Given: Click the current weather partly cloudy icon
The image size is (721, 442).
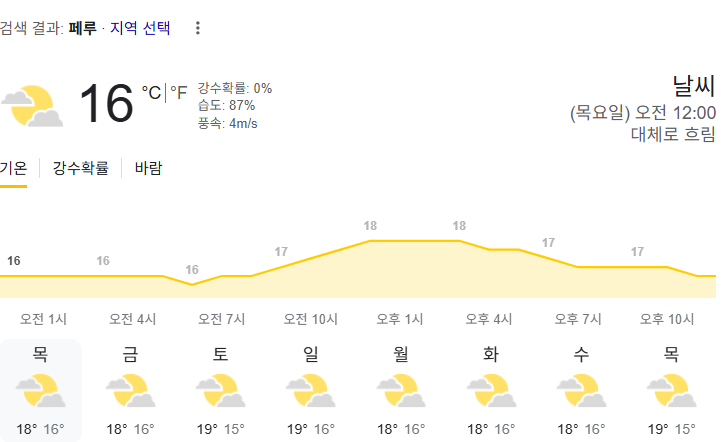Looking at the screenshot, I should [x=32, y=106].
